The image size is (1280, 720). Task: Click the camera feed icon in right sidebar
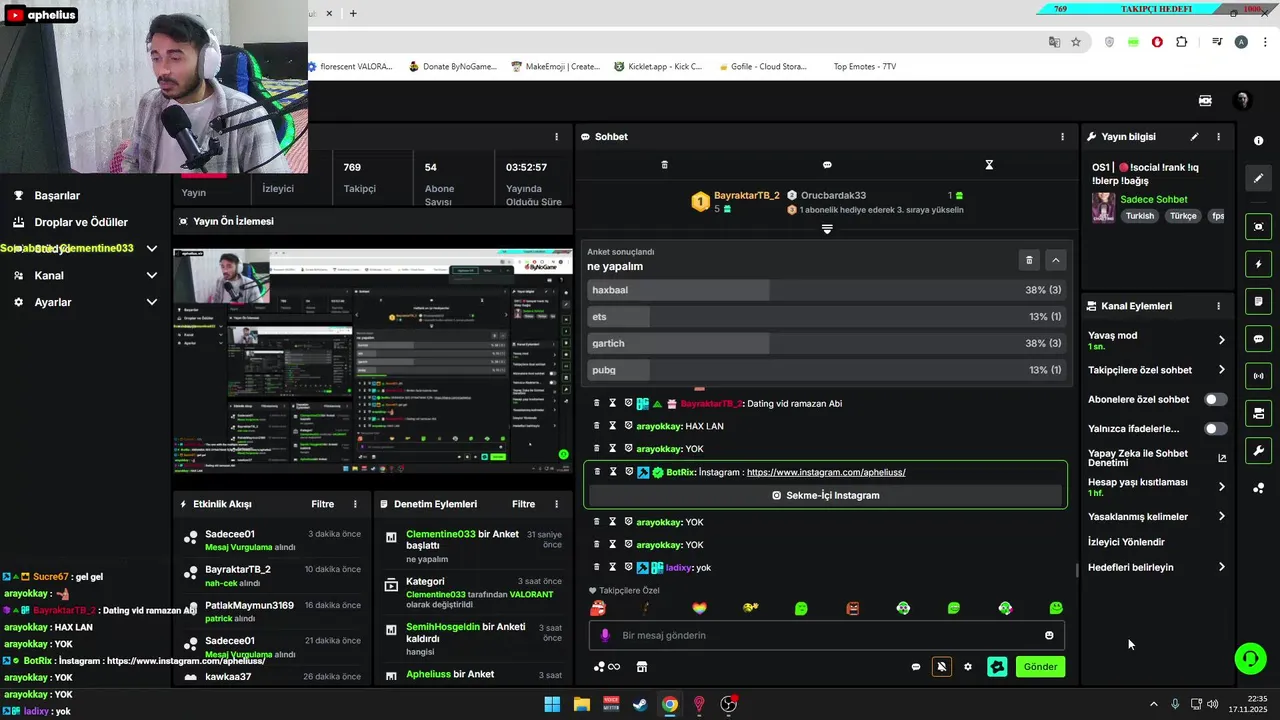pos(1258,413)
